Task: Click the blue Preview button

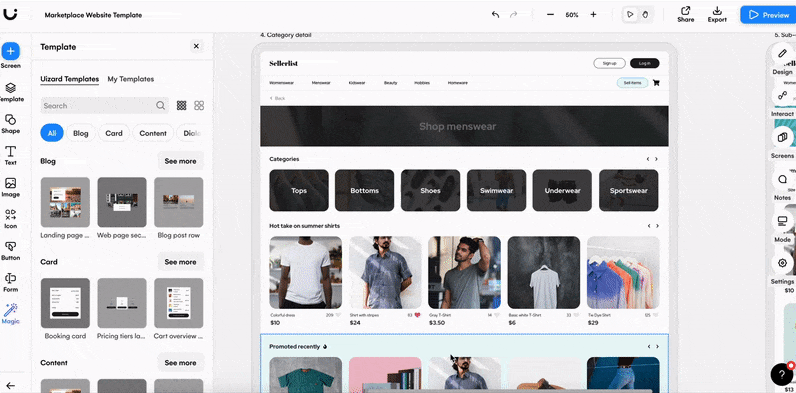Action: [768, 15]
